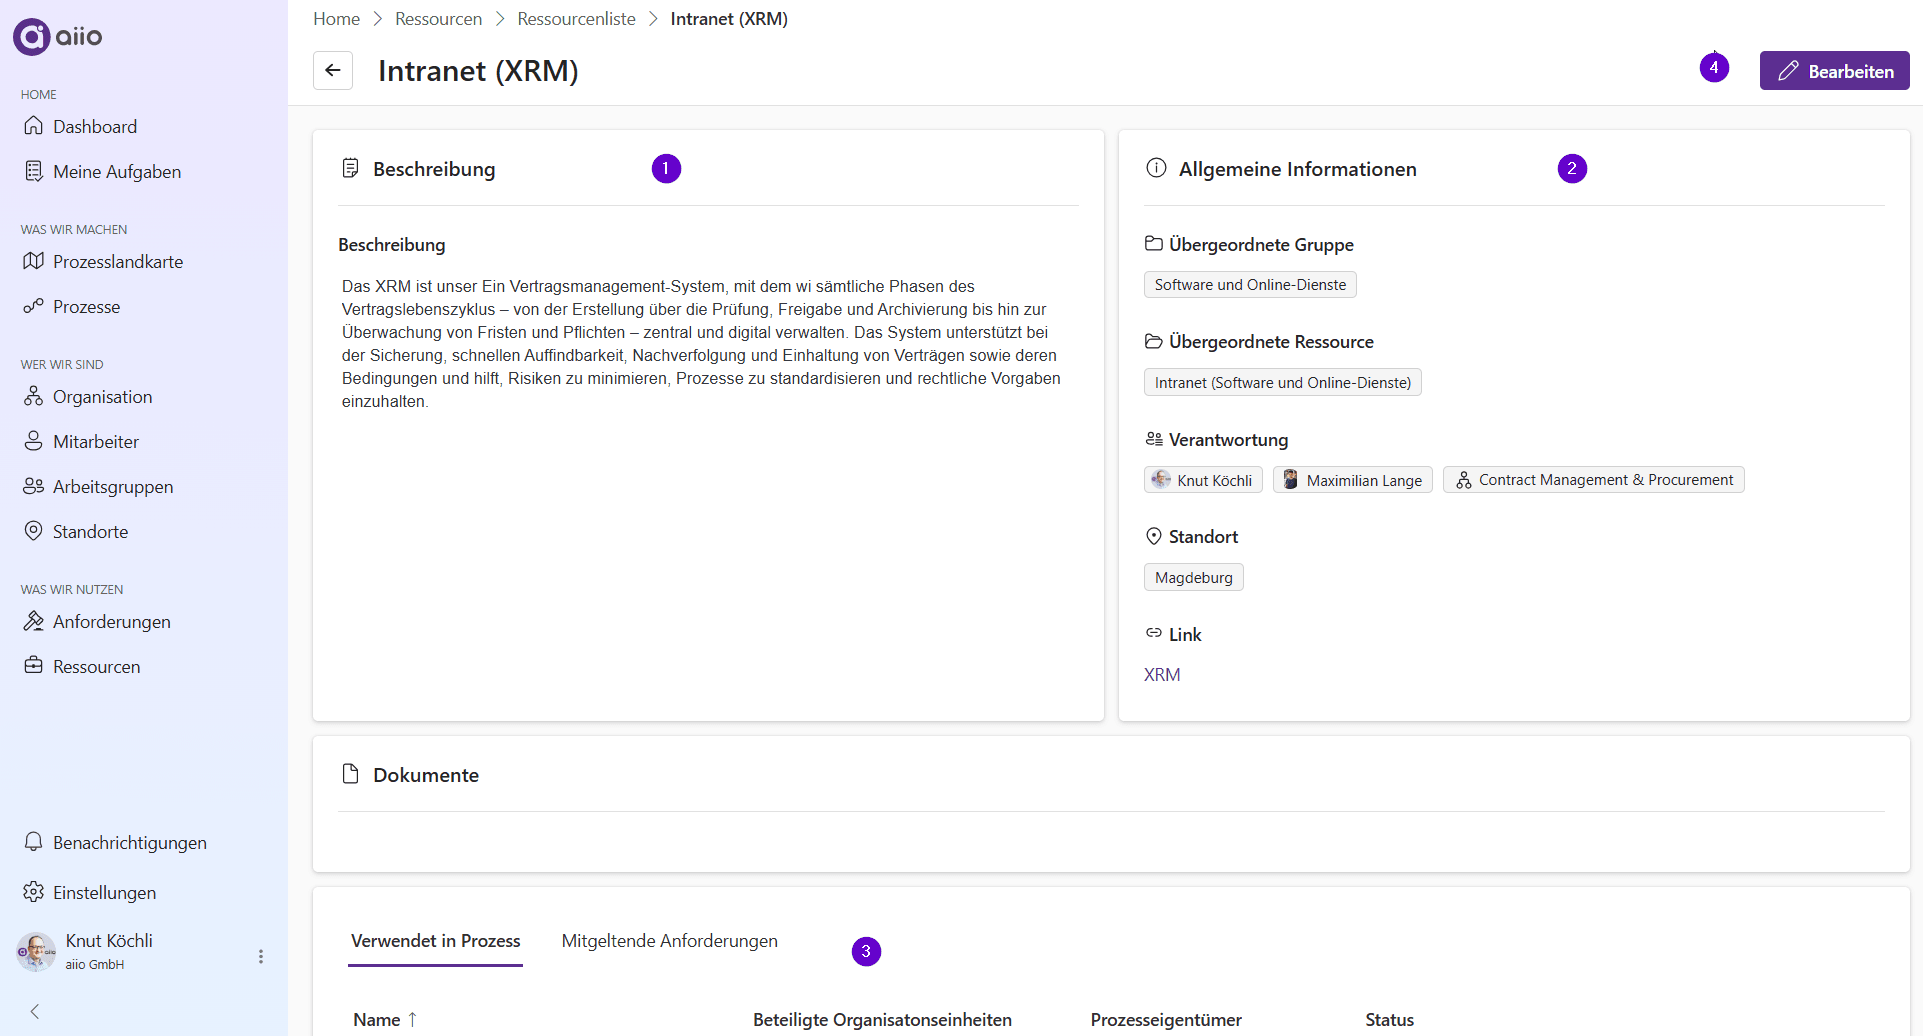Click the Magdeburg location tag

[1193, 578]
